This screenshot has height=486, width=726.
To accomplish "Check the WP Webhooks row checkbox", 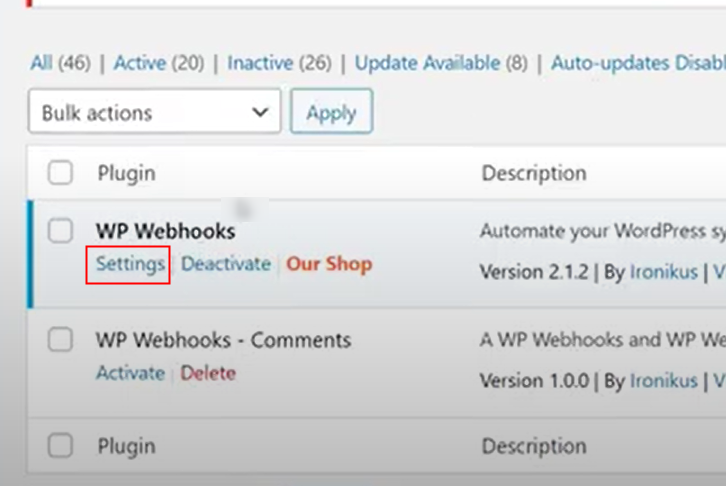I will coord(60,231).
